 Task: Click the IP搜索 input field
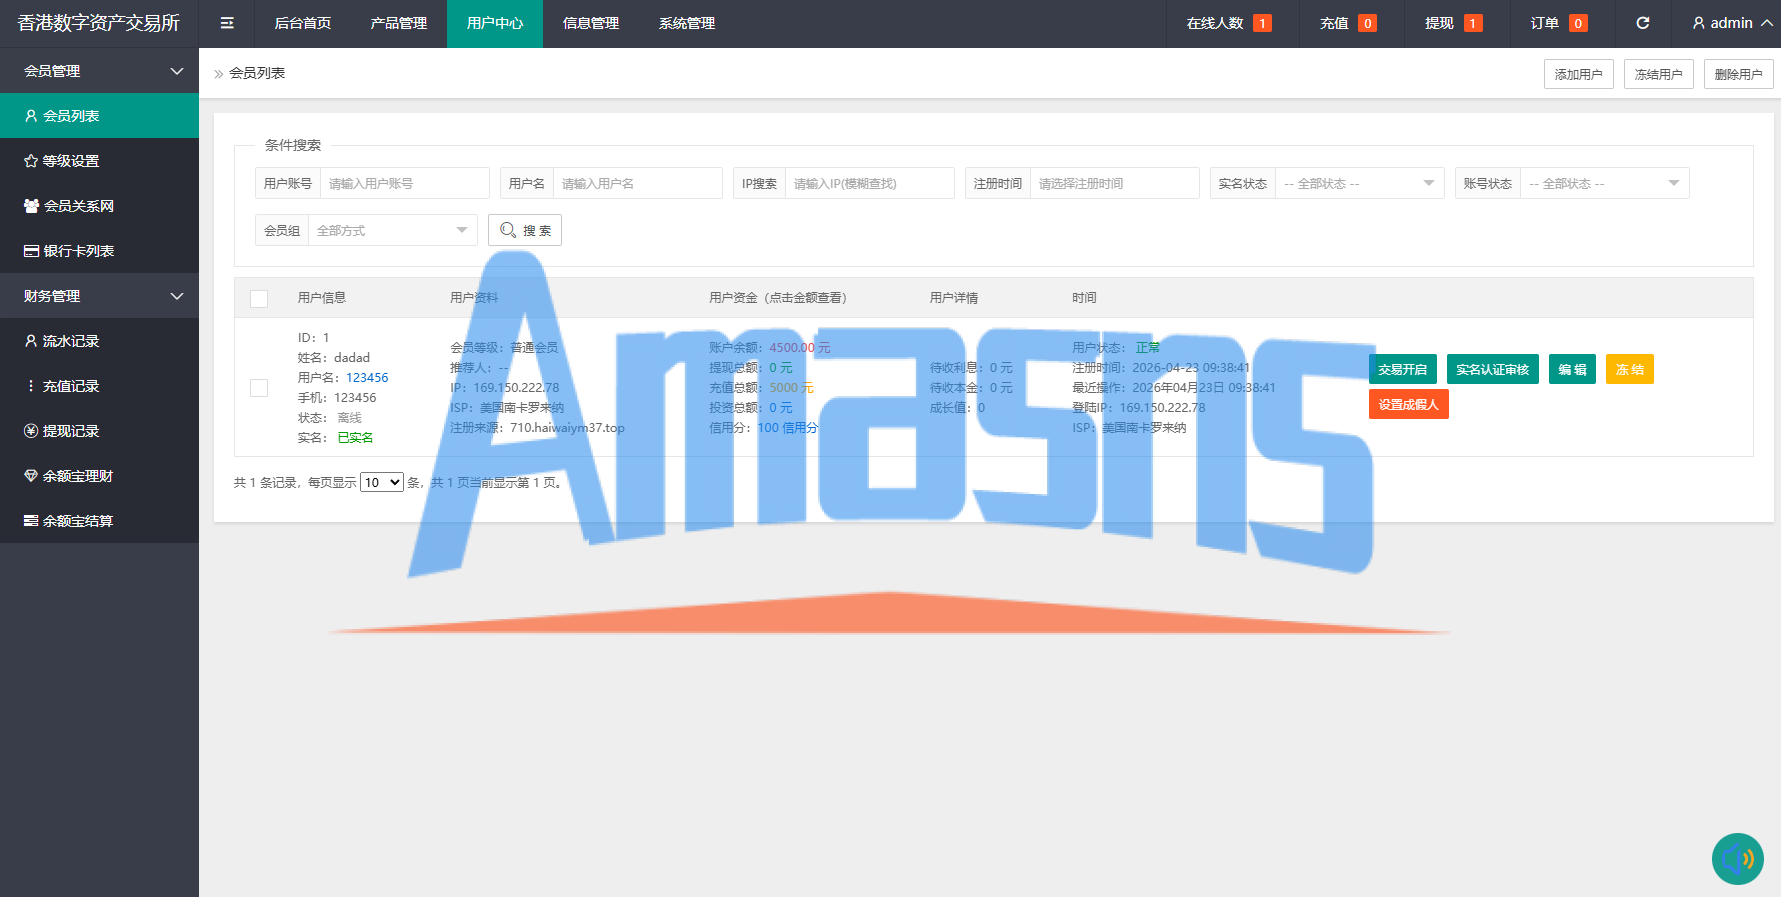[870, 183]
